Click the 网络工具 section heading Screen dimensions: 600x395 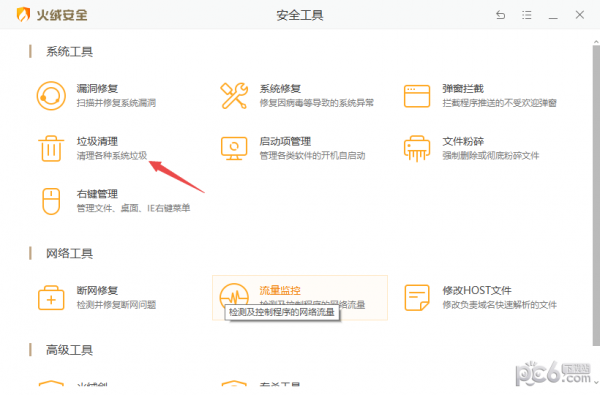click(x=69, y=253)
